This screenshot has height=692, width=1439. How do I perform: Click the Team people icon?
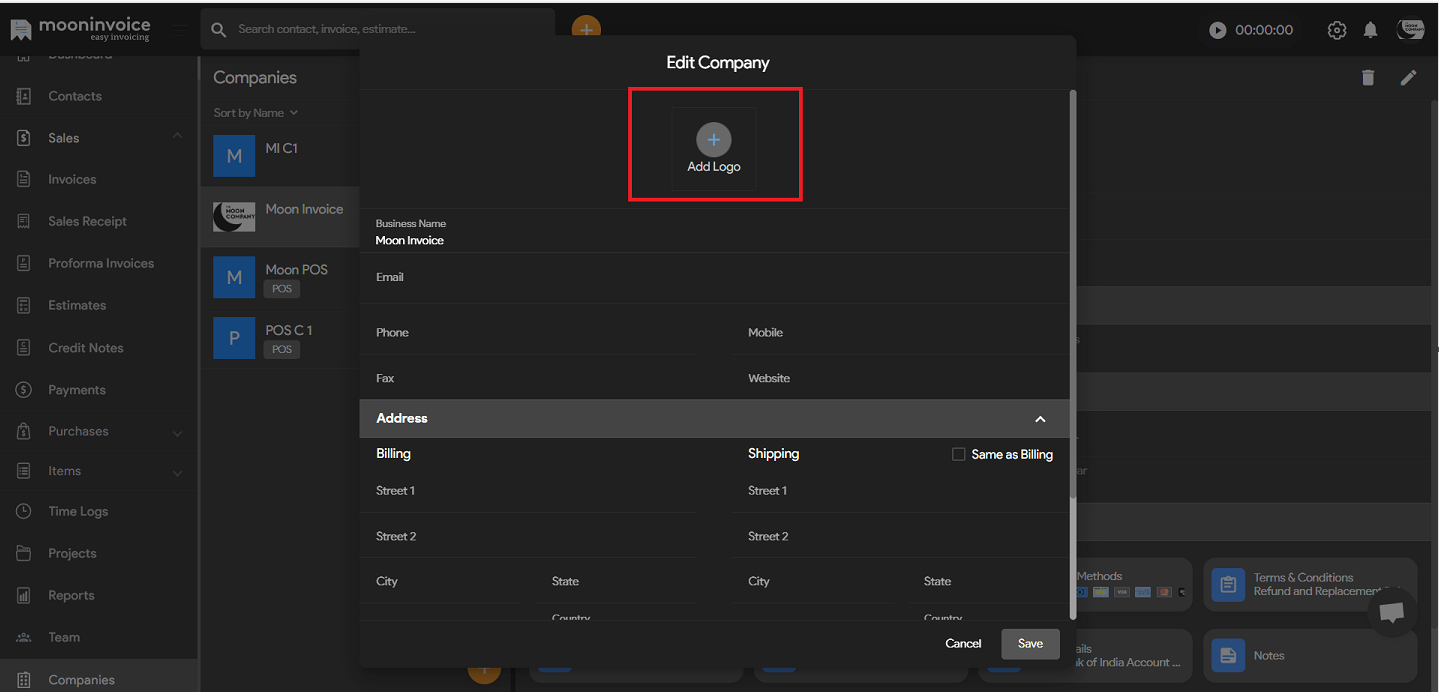pyautogui.click(x=24, y=637)
